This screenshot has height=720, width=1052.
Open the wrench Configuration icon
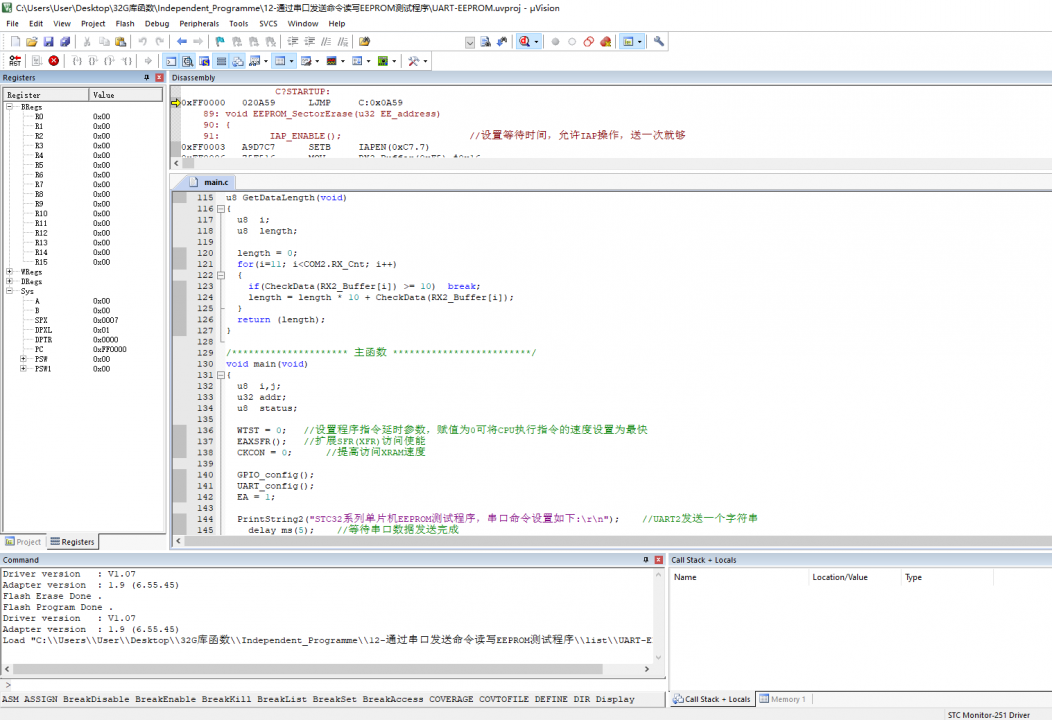point(659,42)
